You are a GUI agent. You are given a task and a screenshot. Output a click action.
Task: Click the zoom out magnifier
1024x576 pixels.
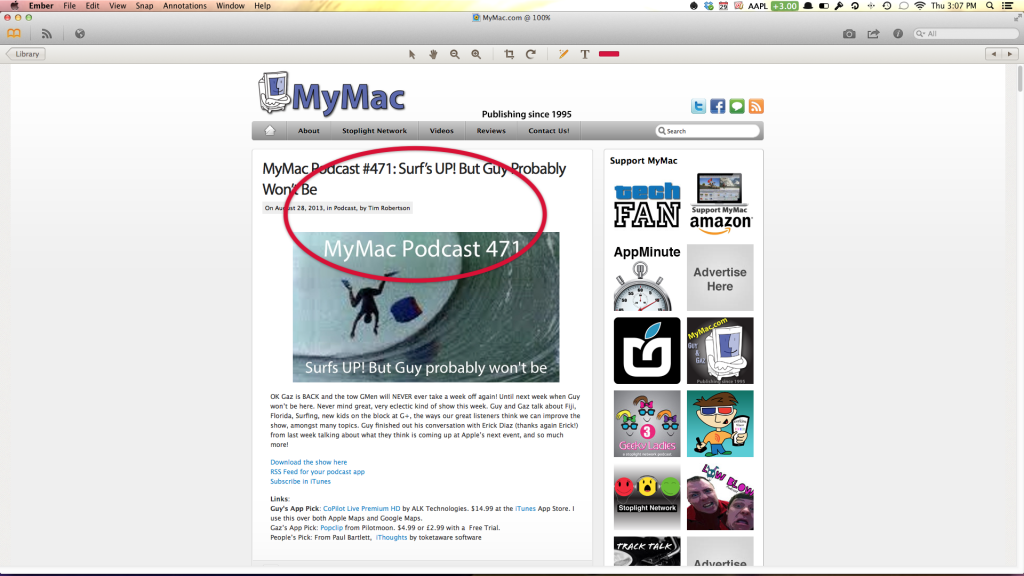click(x=455, y=54)
